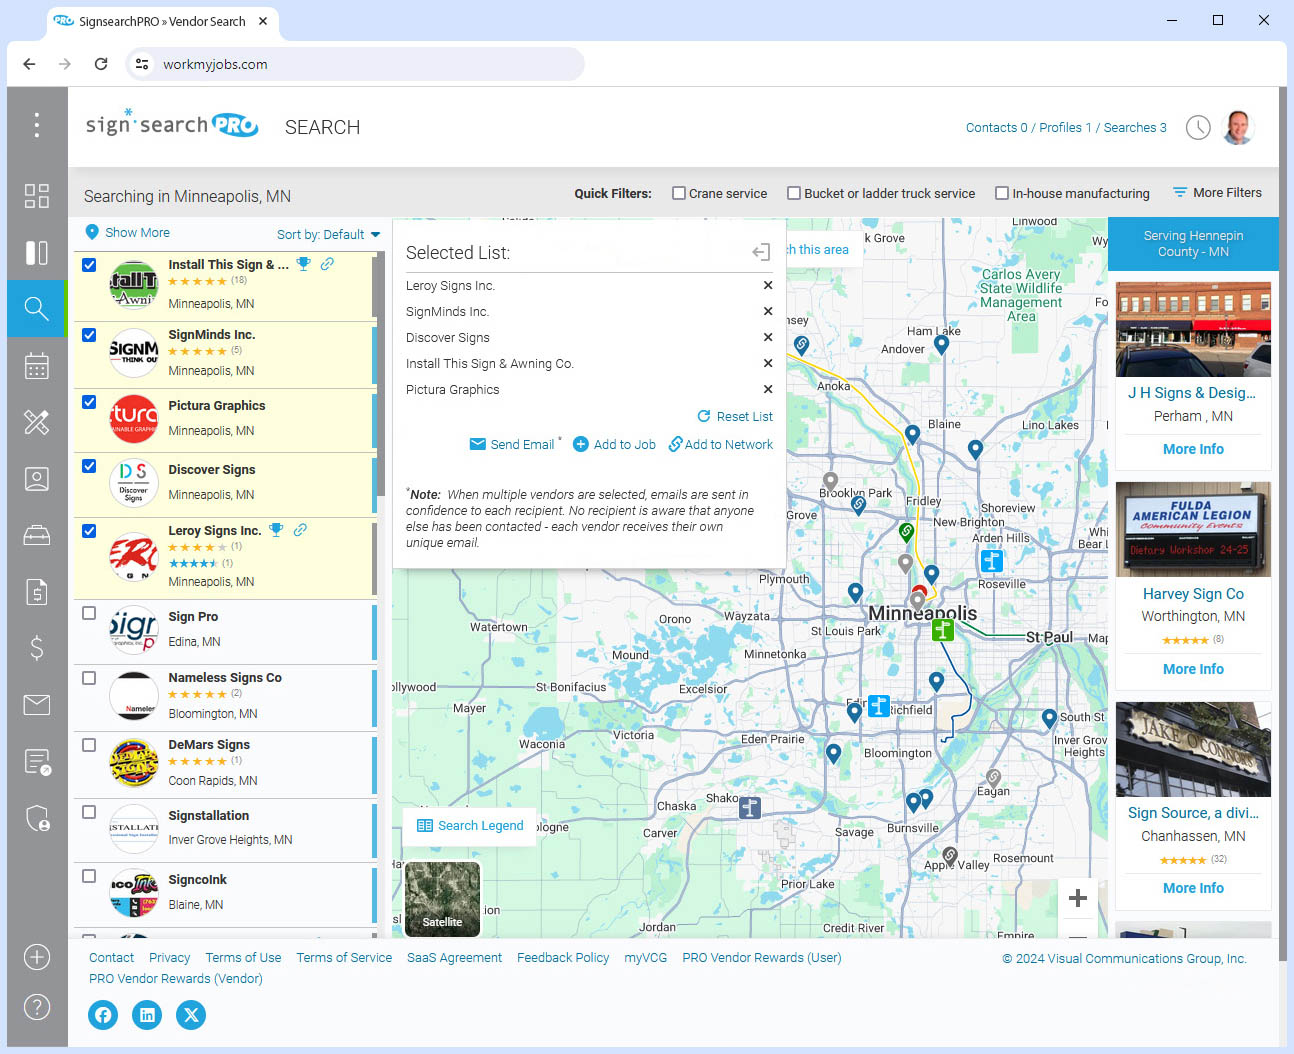Collapse the Selected List panel

pos(761,253)
